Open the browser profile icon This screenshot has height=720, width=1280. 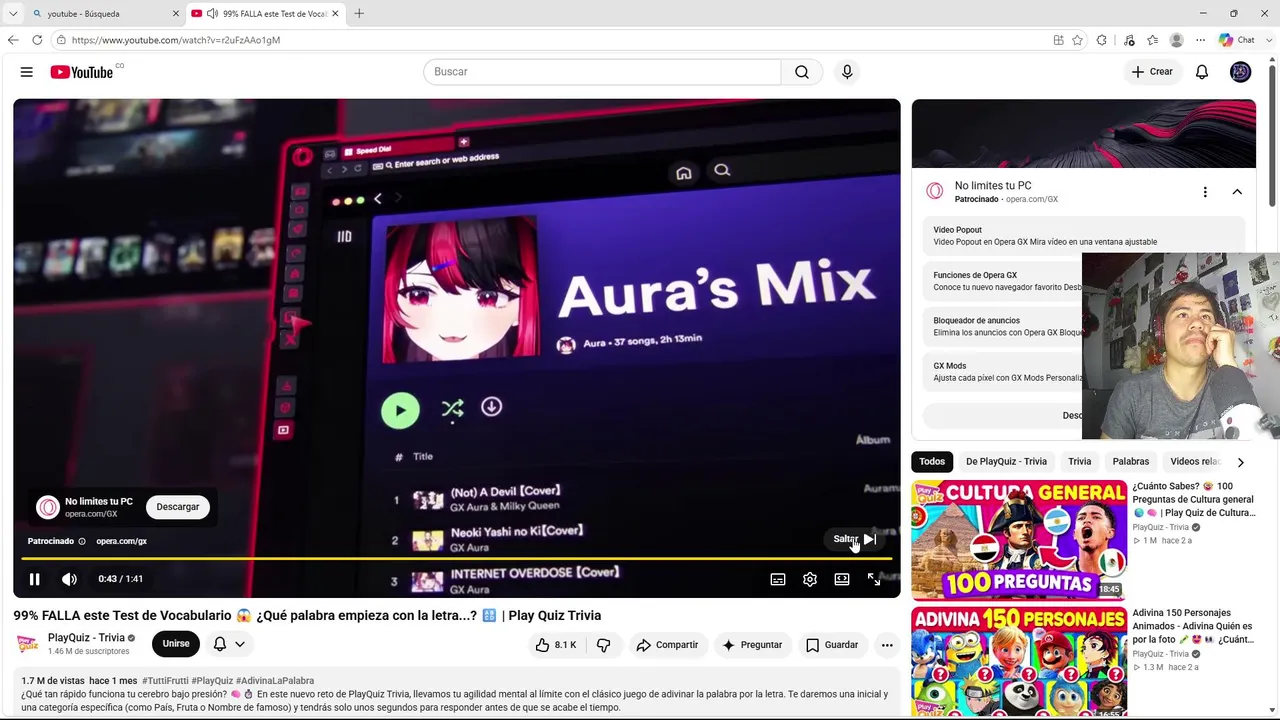click(1177, 40)
